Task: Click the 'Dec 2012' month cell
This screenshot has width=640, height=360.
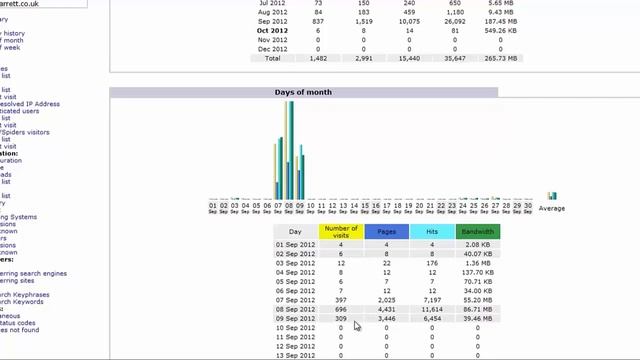Action: (x=273, y=49)
